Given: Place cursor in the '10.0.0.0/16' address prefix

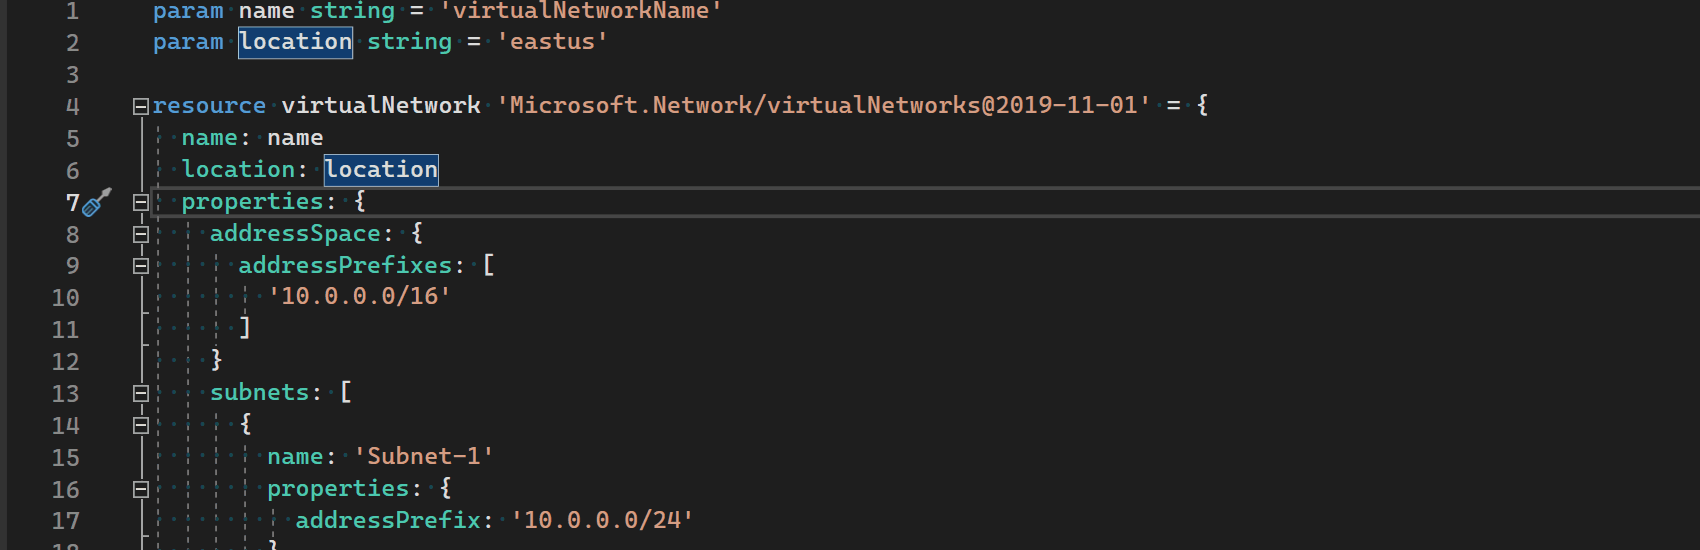Looking at the screenshot, I should pos(359,296).
